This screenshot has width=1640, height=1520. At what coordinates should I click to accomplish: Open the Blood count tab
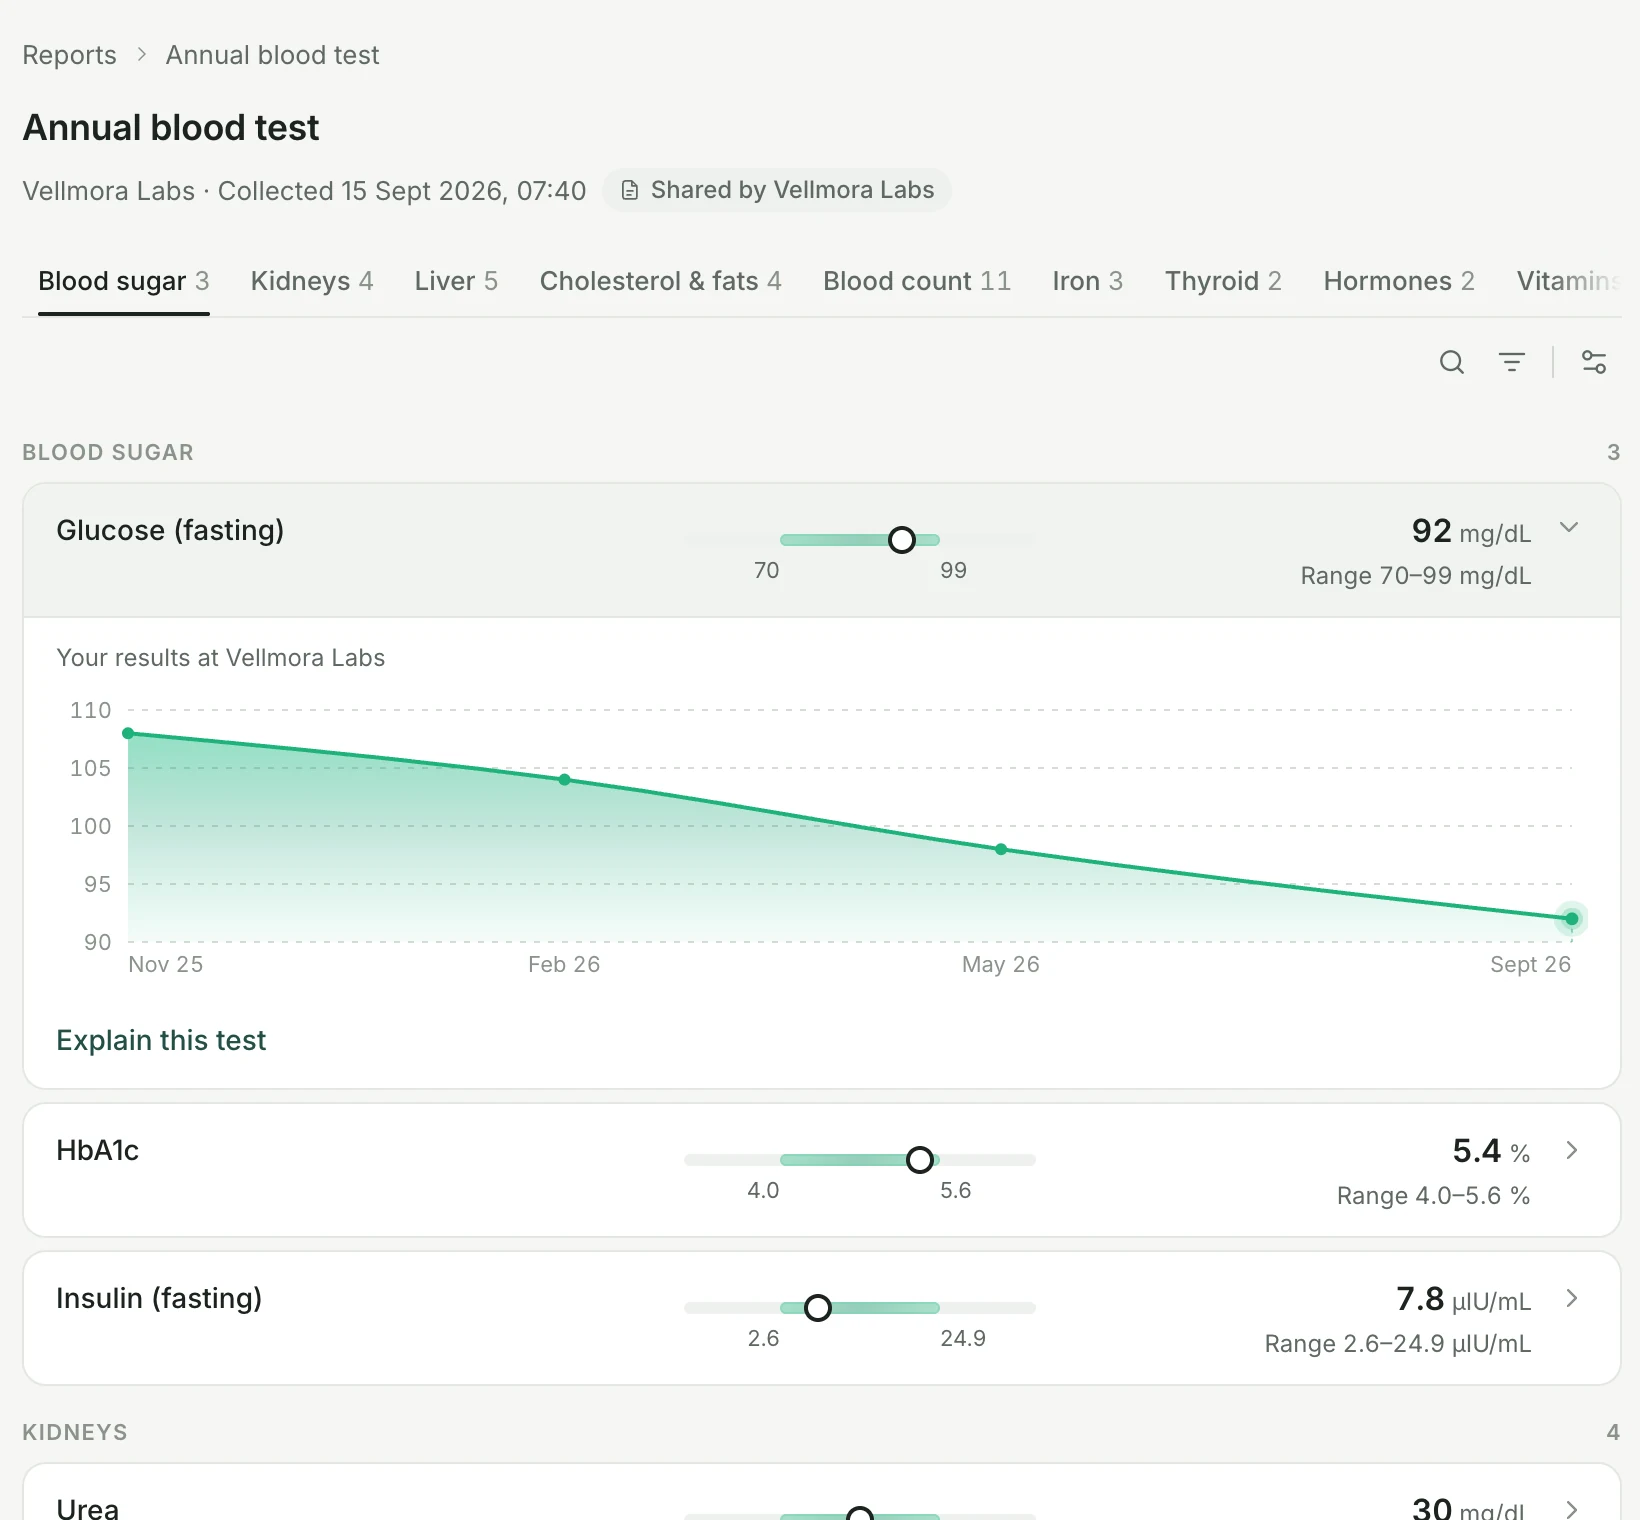click(917, 281)
